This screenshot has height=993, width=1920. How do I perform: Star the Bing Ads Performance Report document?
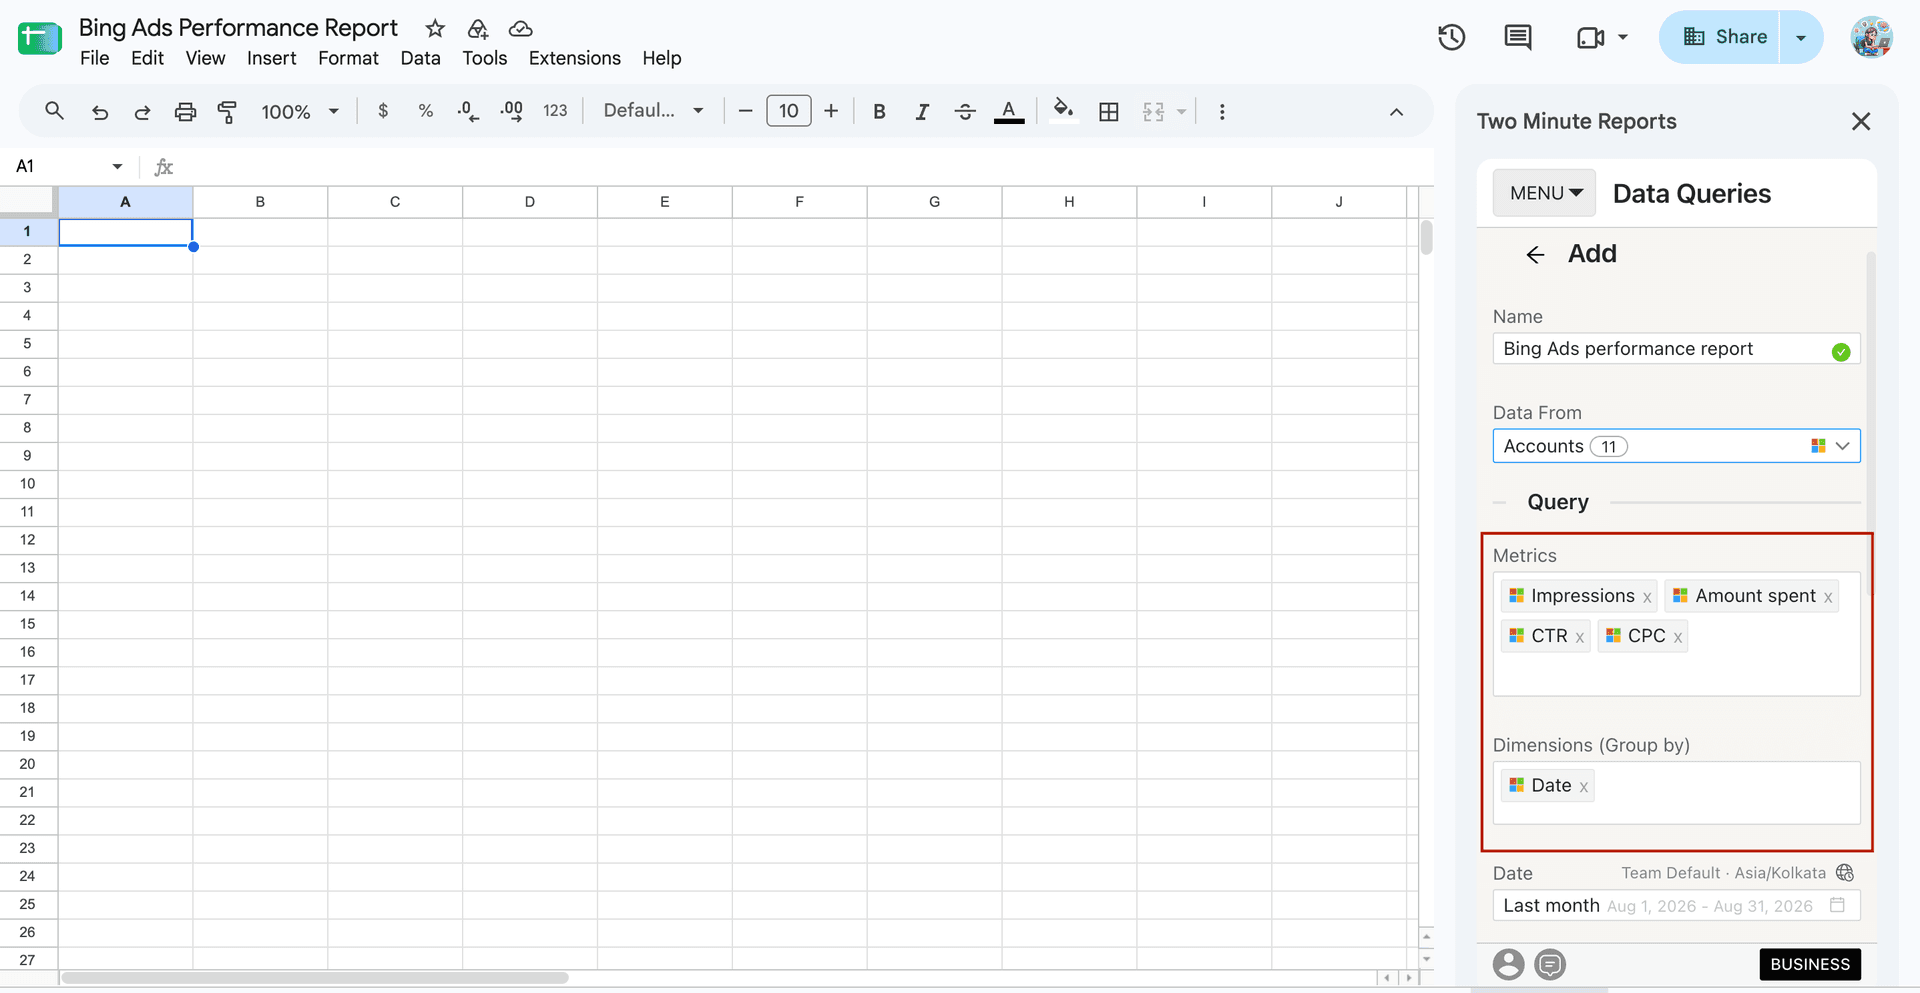(x=435, y=28)
